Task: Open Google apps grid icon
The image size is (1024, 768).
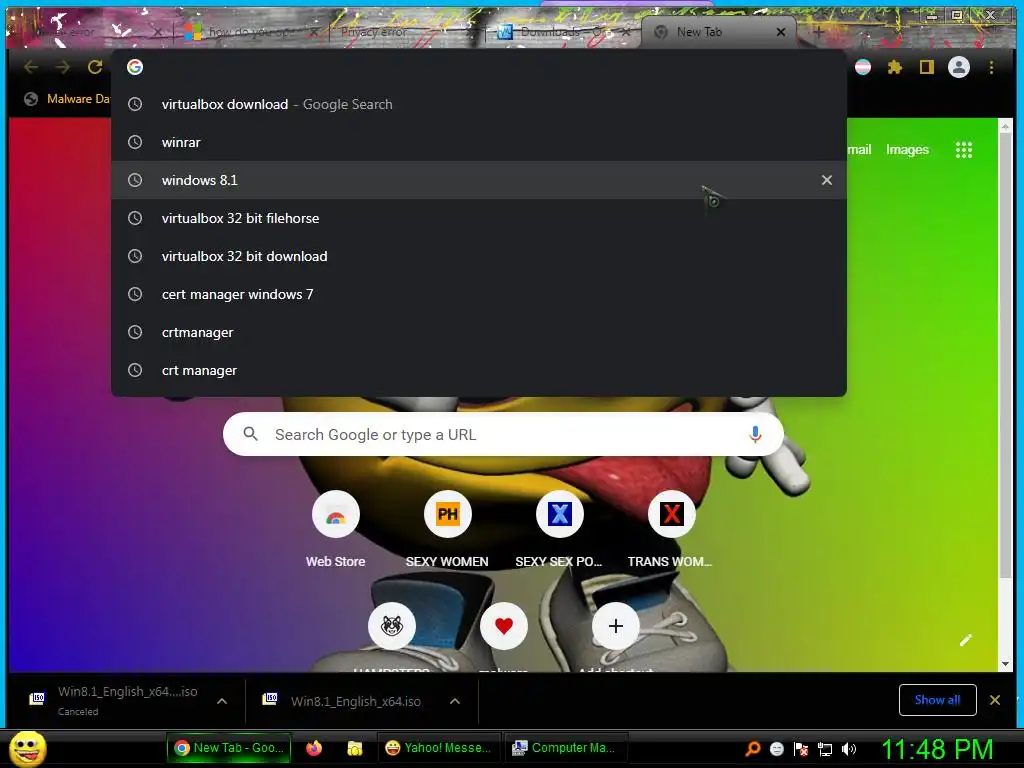Action: click(964, 150)
